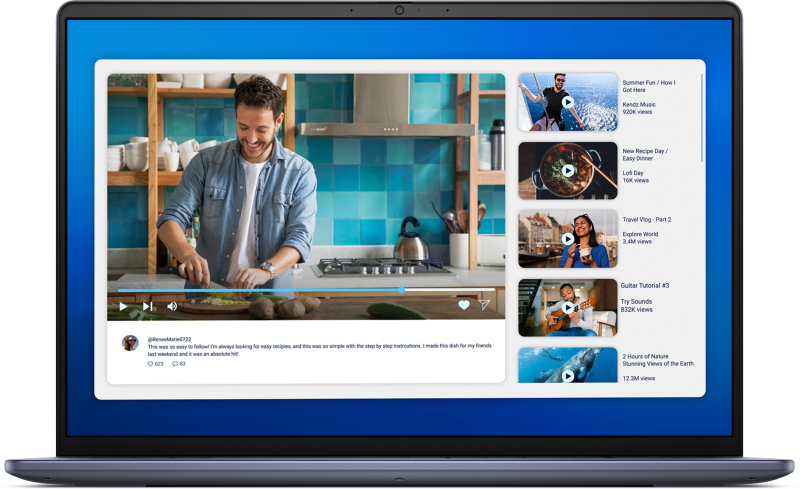Click play on the Guitar Tutorial thumbnail
Viewport: 800px width, 489px height.
point(567,308)
